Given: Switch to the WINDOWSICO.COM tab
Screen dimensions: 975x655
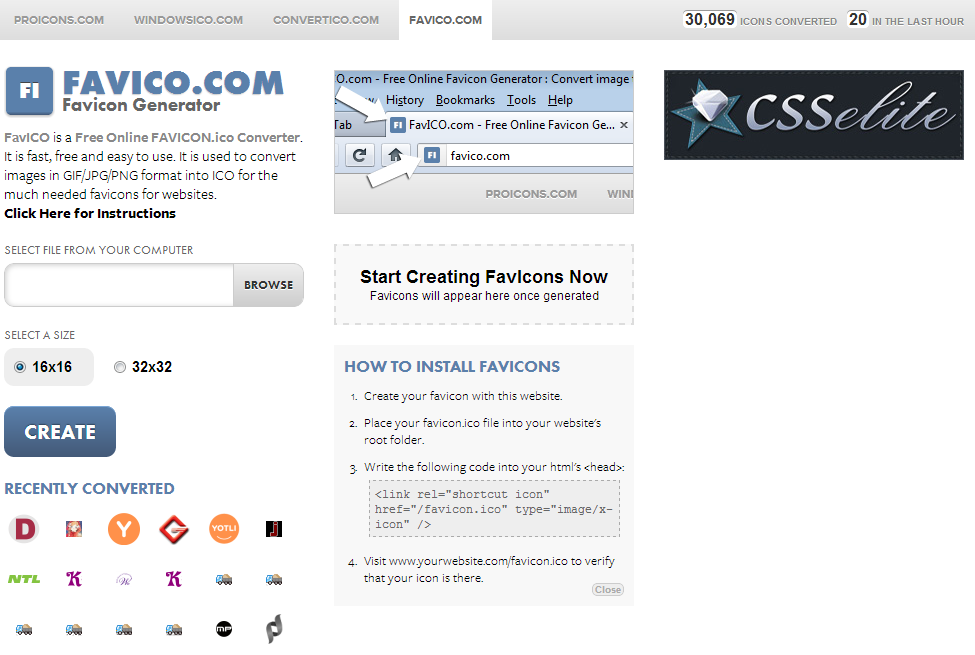Looking at the screenshot, I should click(x=188, y=20).
